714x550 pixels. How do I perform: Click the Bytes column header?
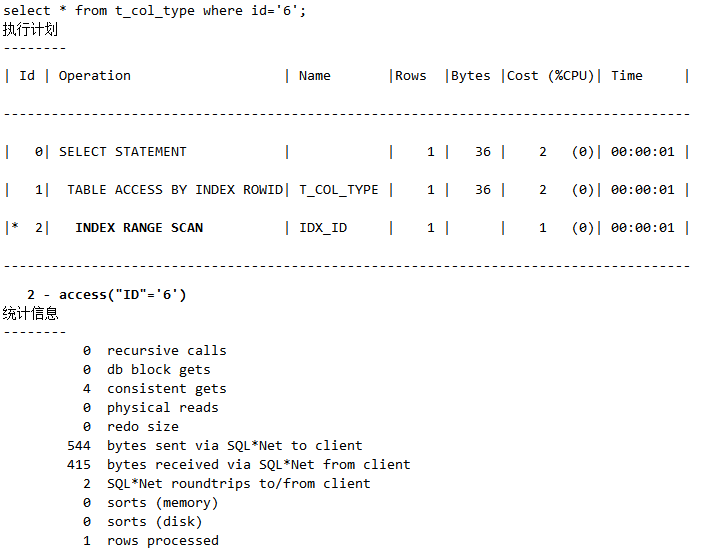click(x=471, y=76)
